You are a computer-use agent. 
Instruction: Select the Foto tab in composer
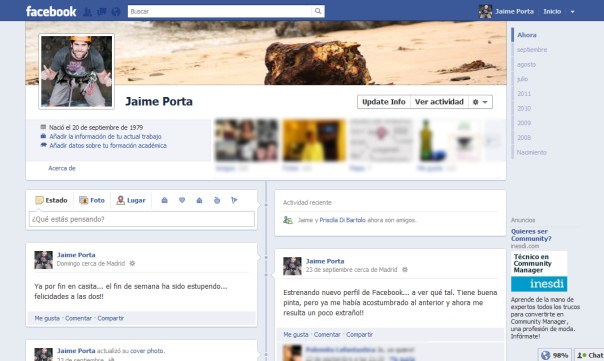[x=92, y=200]
